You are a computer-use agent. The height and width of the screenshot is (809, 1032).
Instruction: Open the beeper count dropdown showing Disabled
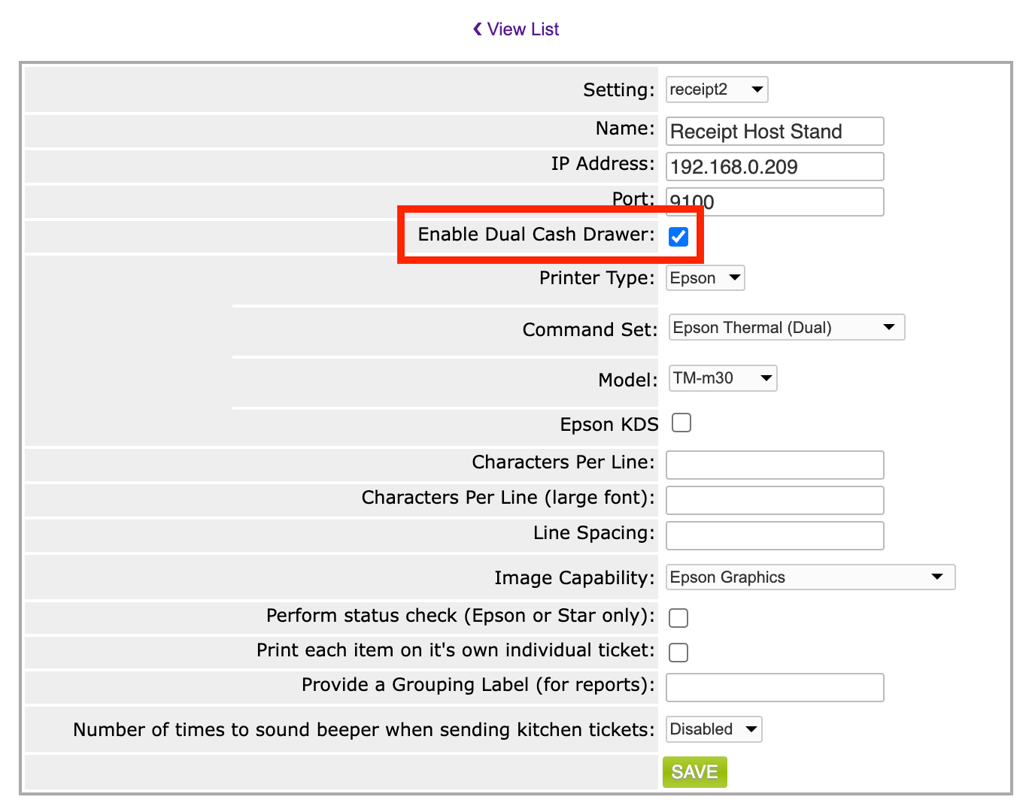pos(713,729)
